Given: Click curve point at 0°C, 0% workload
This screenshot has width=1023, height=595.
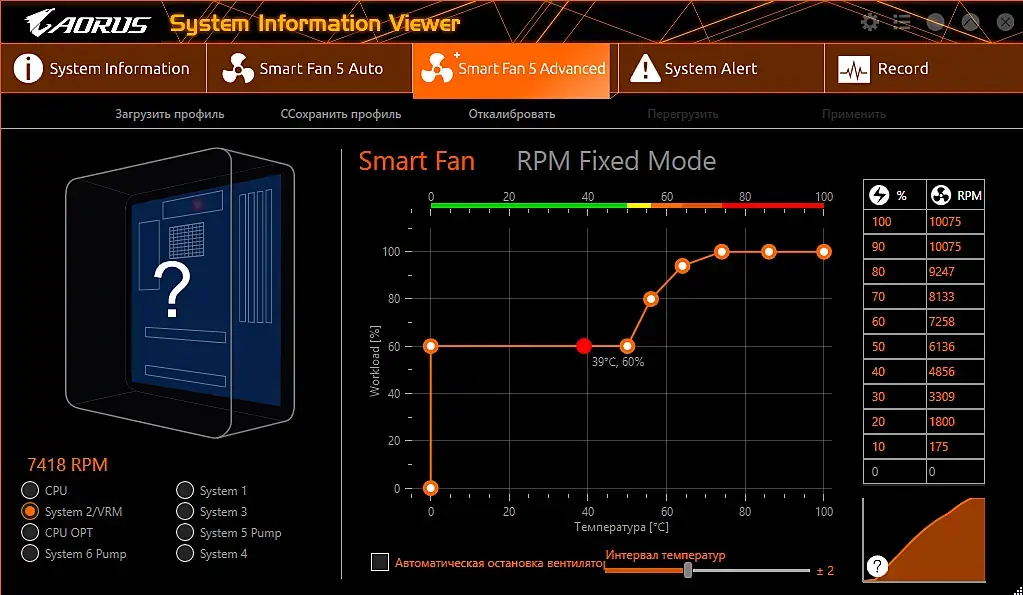Looking at the screenshot, I should click(x=431, y=488).
